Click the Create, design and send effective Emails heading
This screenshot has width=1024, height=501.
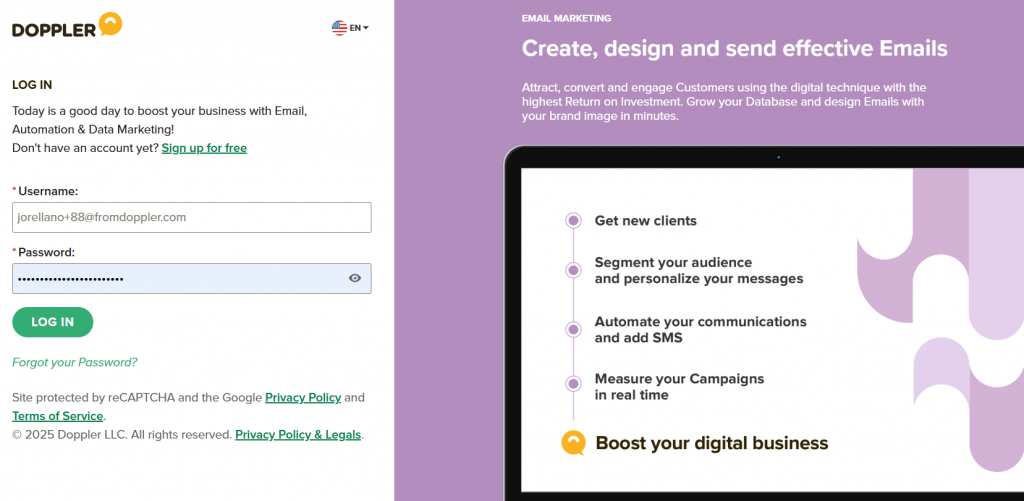tap(735, 48)
